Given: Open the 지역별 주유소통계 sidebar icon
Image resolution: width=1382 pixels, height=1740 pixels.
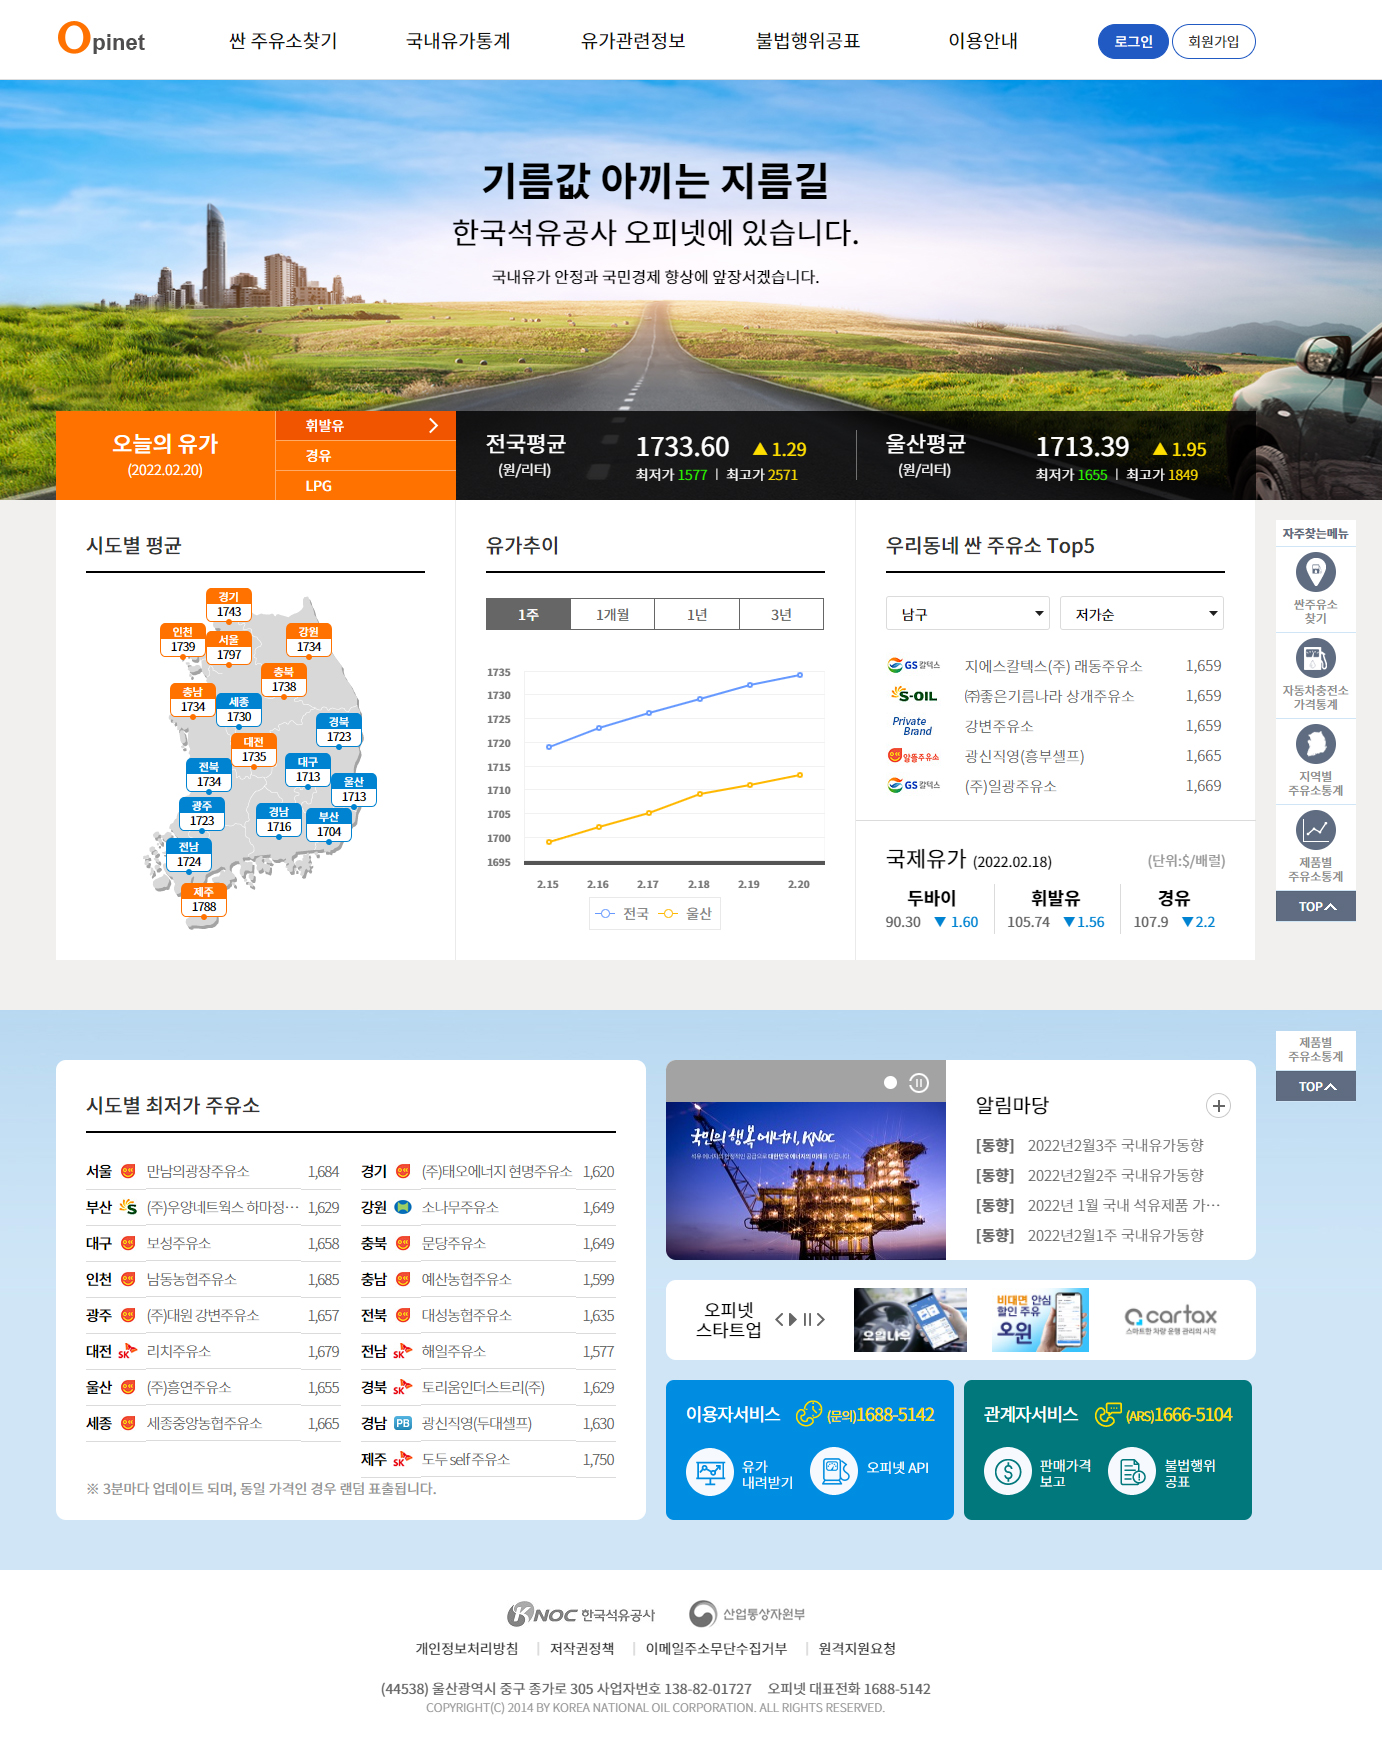Looking at the screenshot, I should 1315,745.
